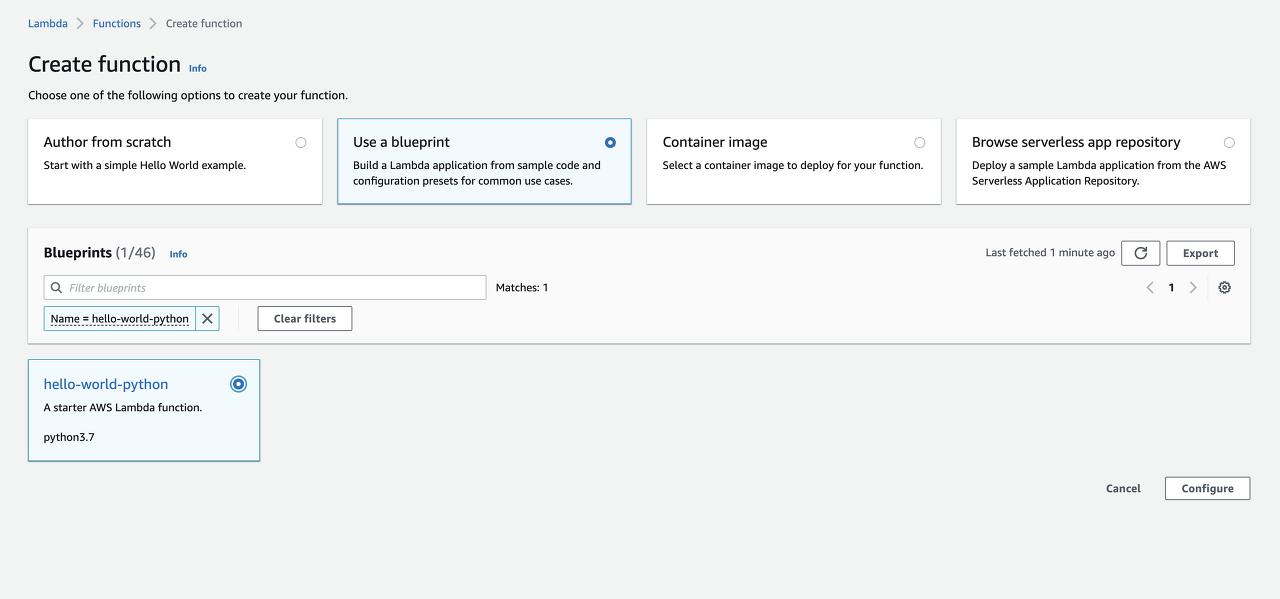1280x599 pixels.
Task: Select Author from scratch radio button
Action: point(301,143)
